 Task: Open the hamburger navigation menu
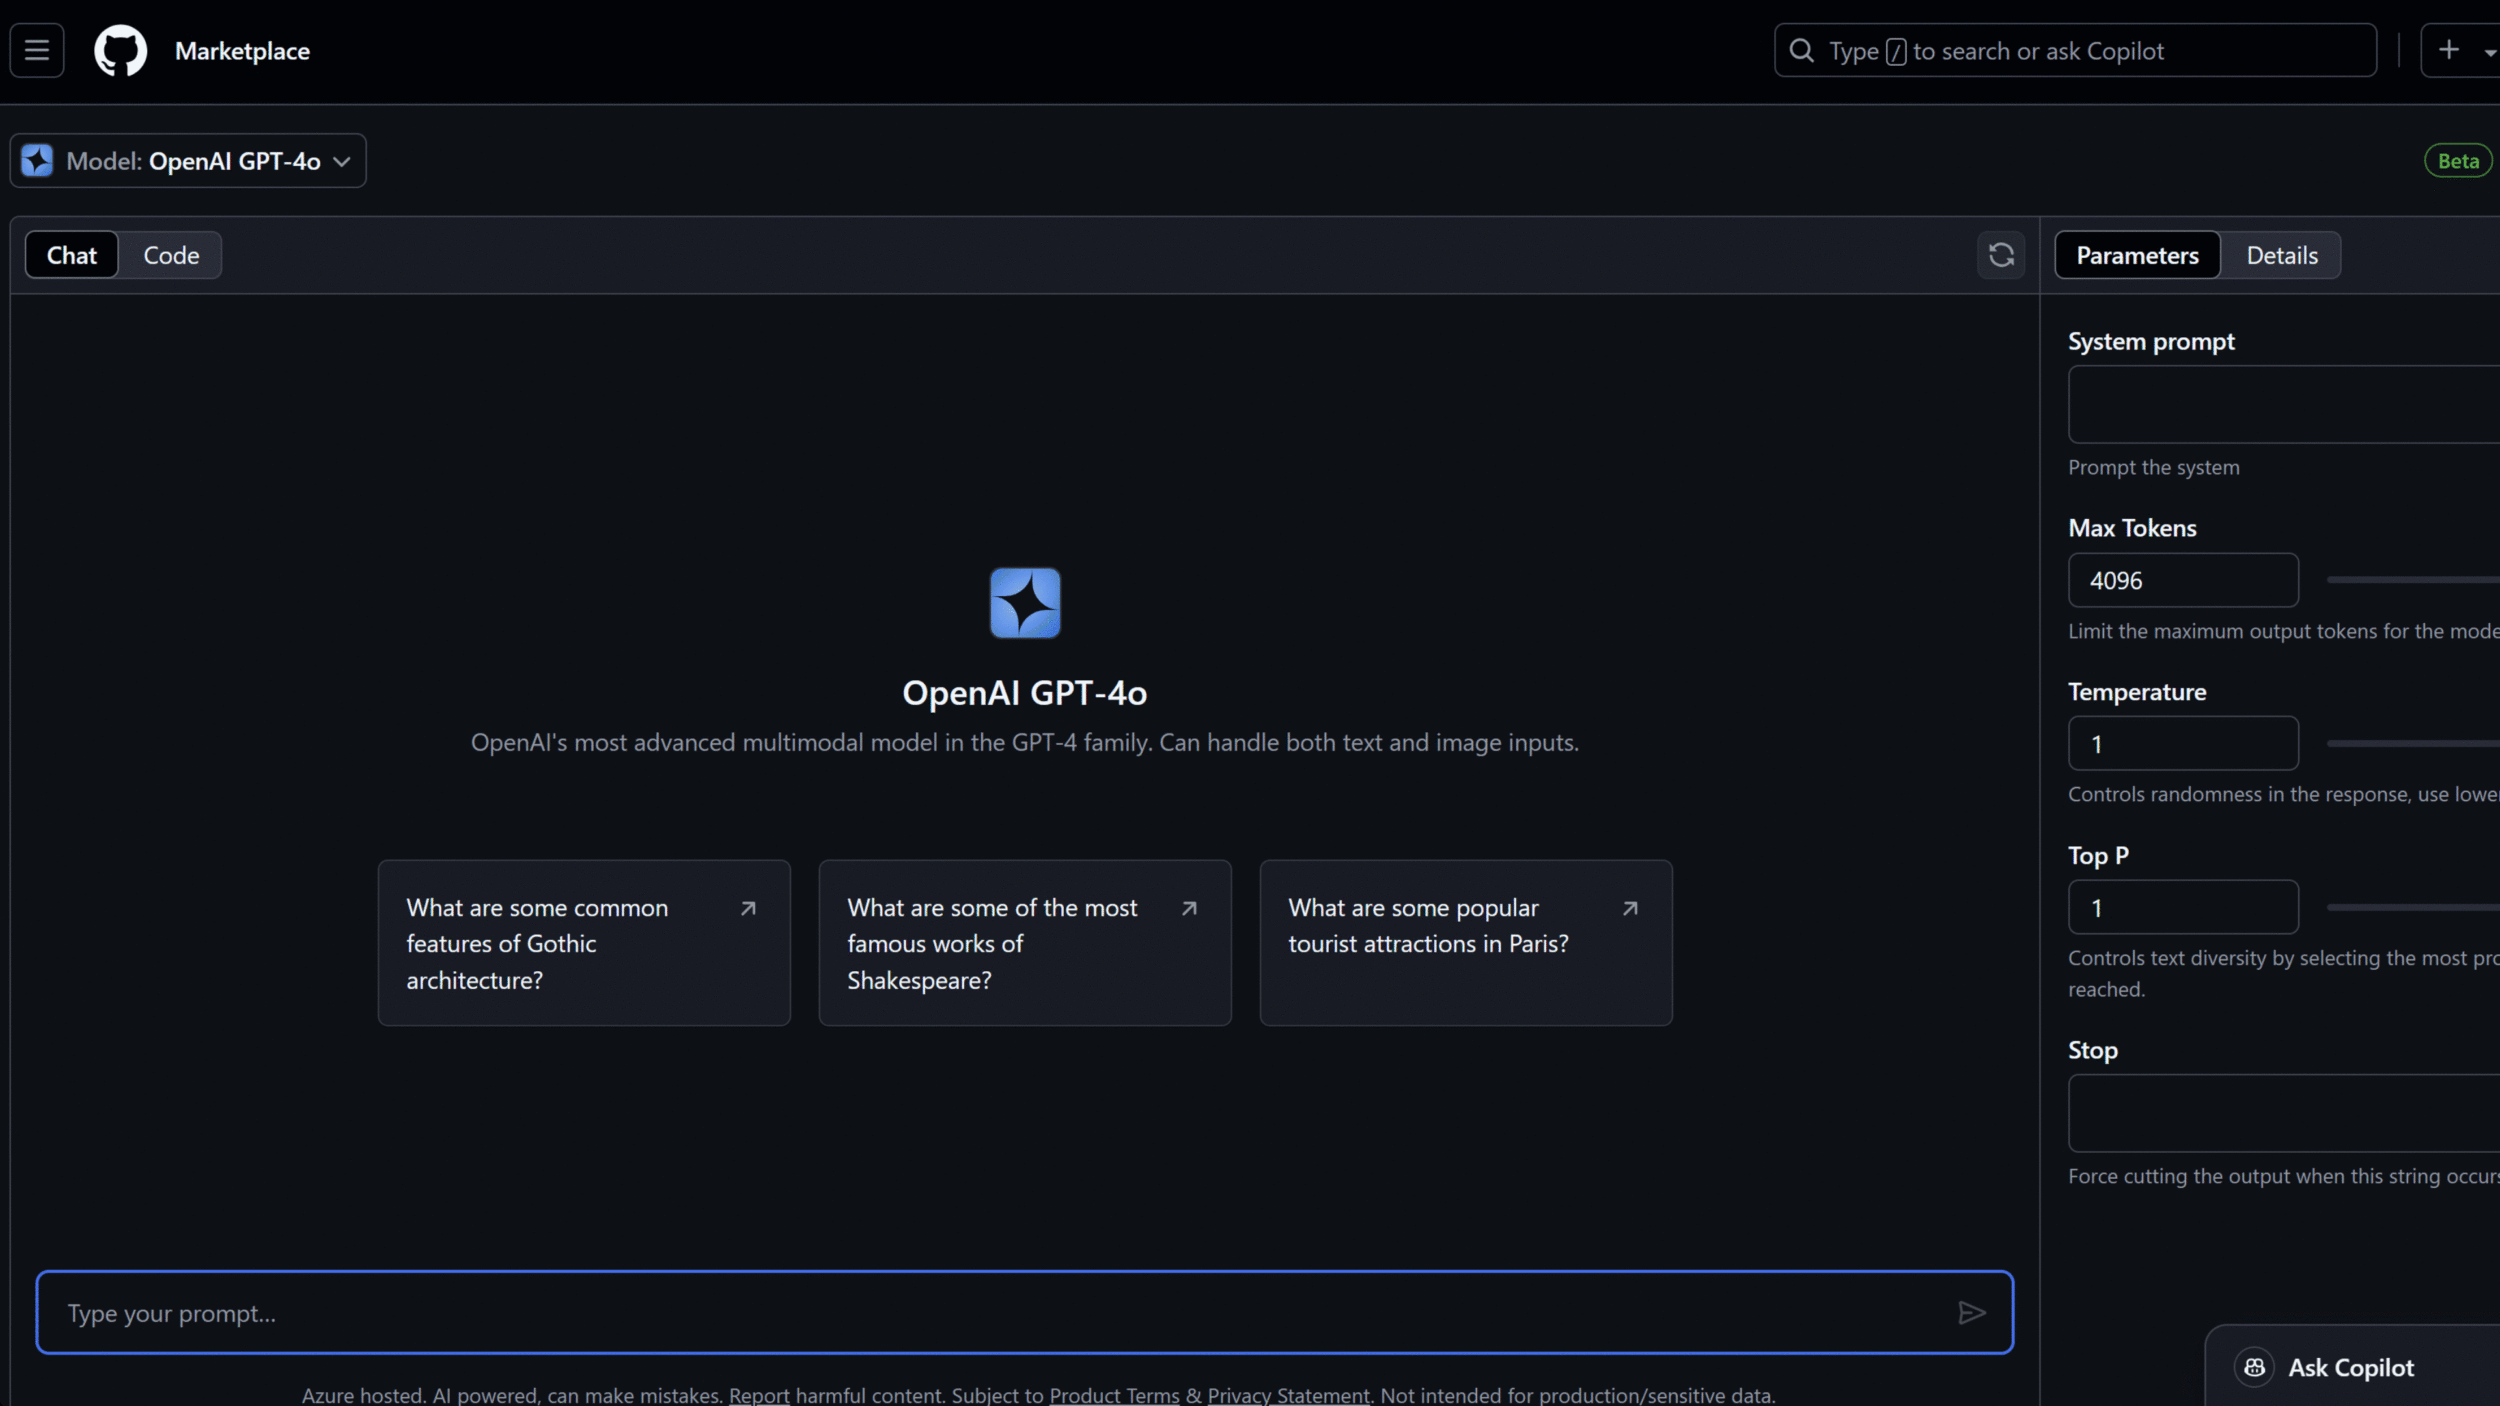tap(37, 50)
